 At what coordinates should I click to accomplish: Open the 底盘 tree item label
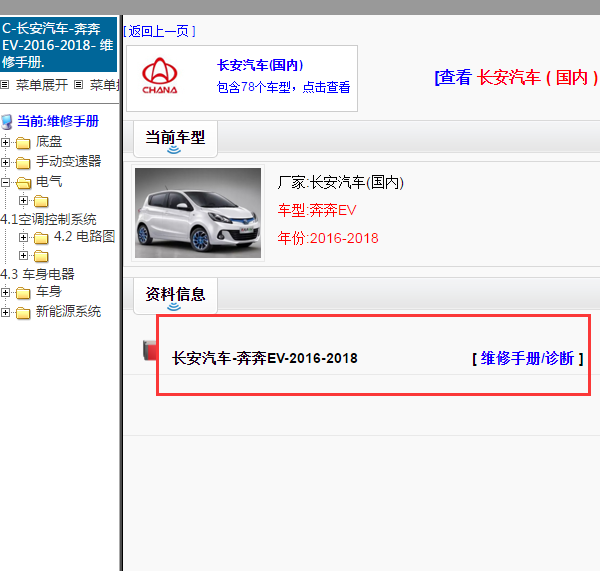(49, 142)
